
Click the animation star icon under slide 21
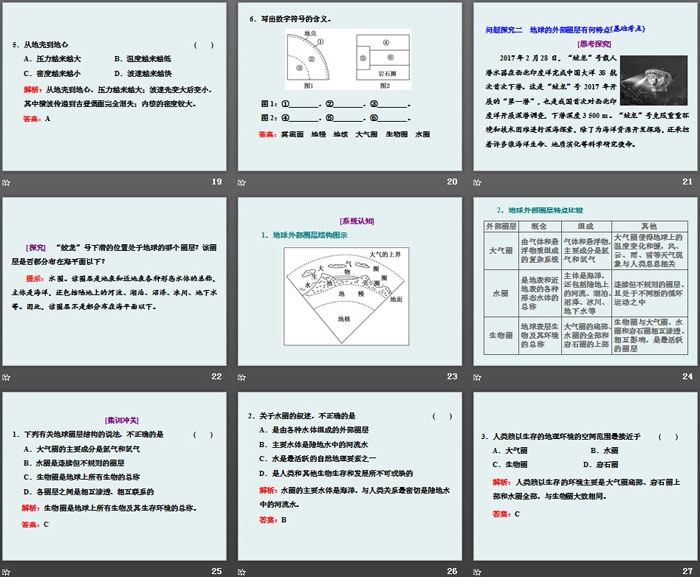click(477, 182)
